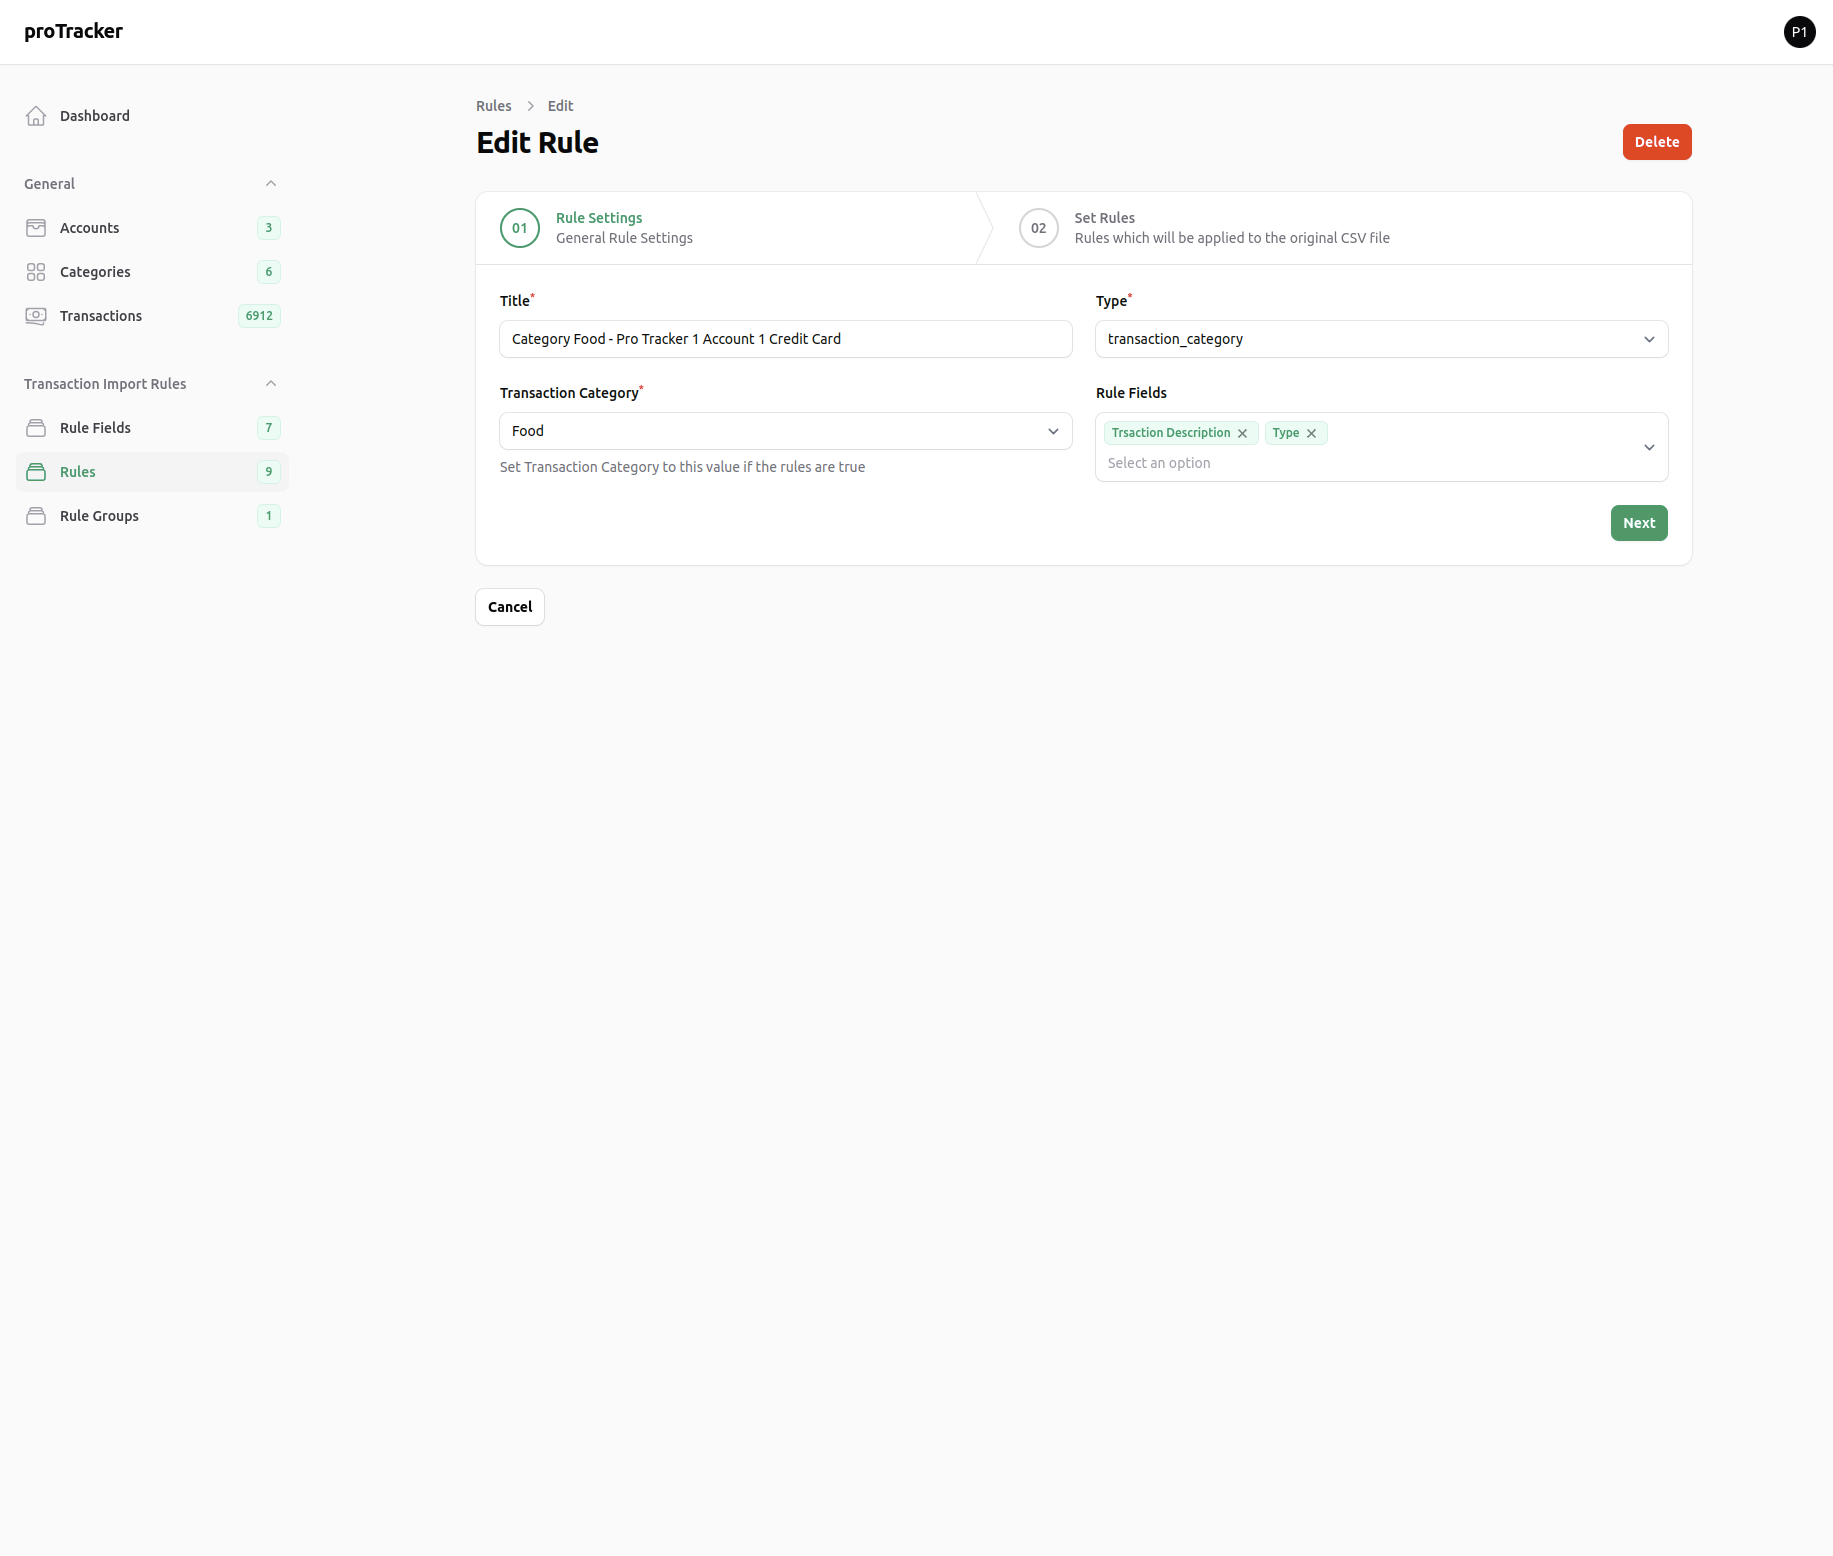Click the green Next button
Screen dimensions: 1833x1556
pos(1638,523)
